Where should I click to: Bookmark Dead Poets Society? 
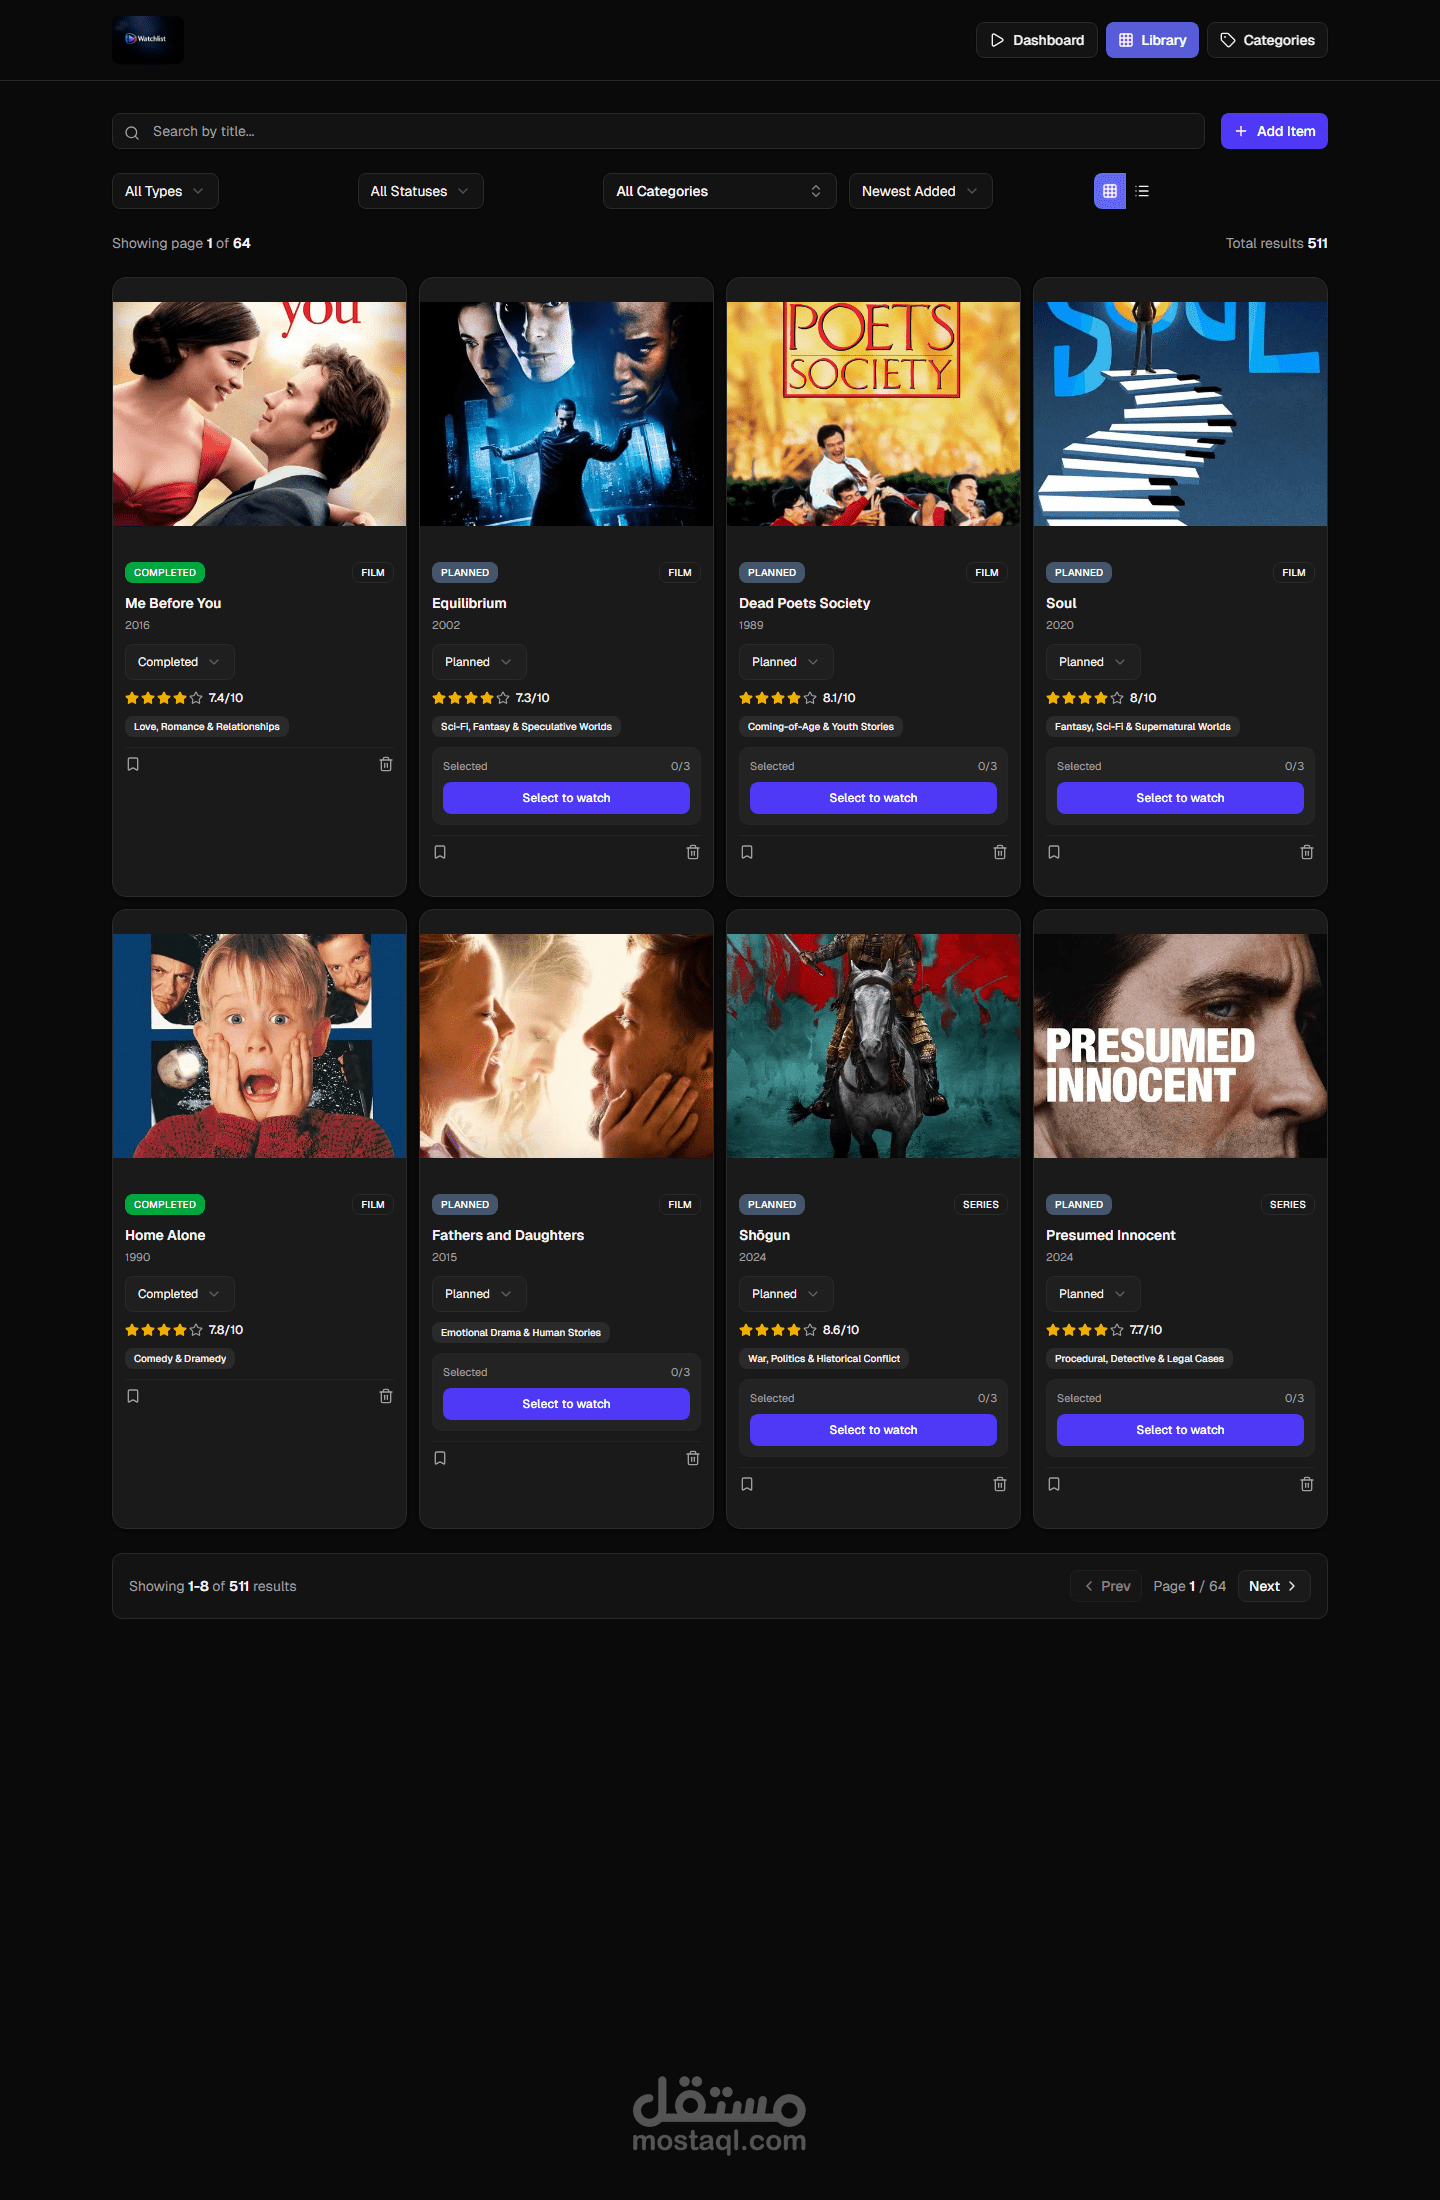pos(747,852)
